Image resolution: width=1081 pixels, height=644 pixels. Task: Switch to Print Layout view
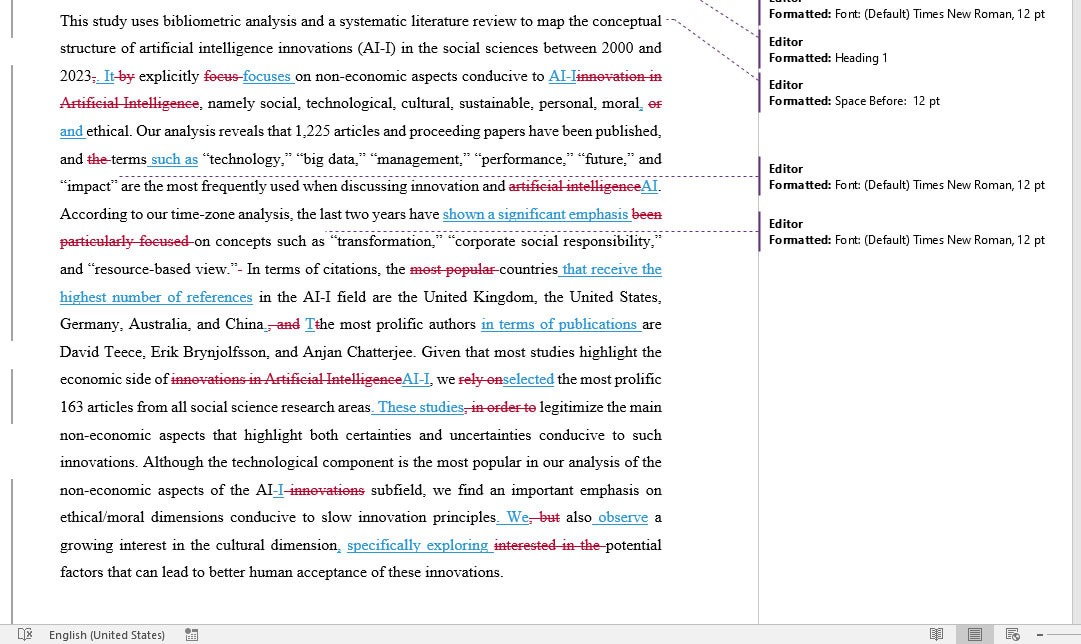[x=974, y=634]
